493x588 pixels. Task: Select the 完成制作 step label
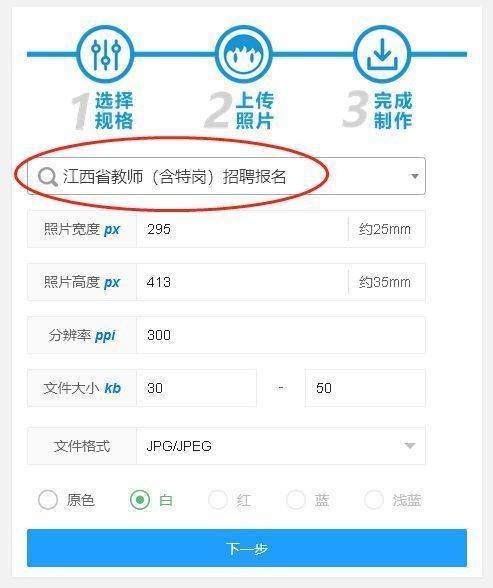pyautogui.click(x=393, y=111)
